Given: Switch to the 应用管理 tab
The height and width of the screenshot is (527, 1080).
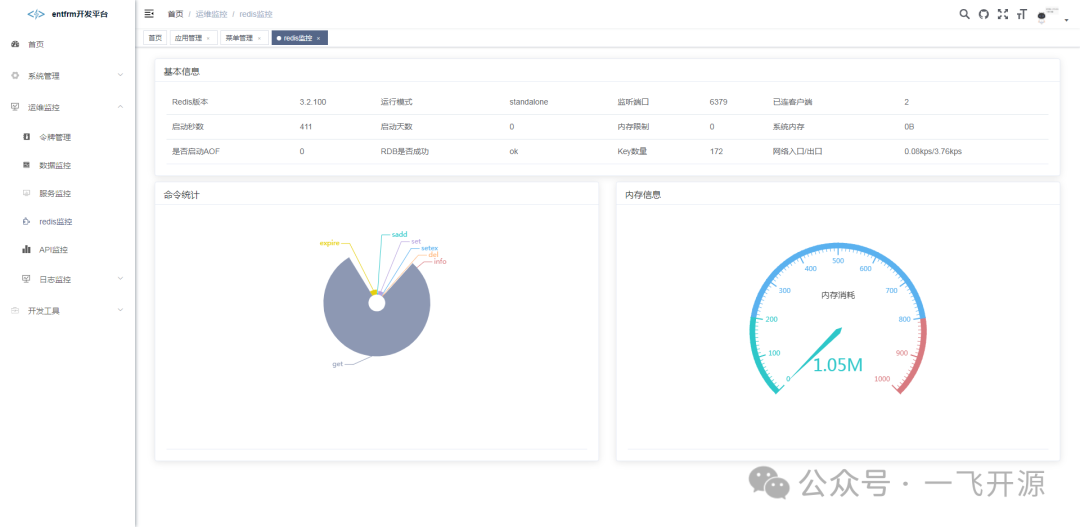Looking at the screenshot, I should pyautogui.click(x=194, y=38).
